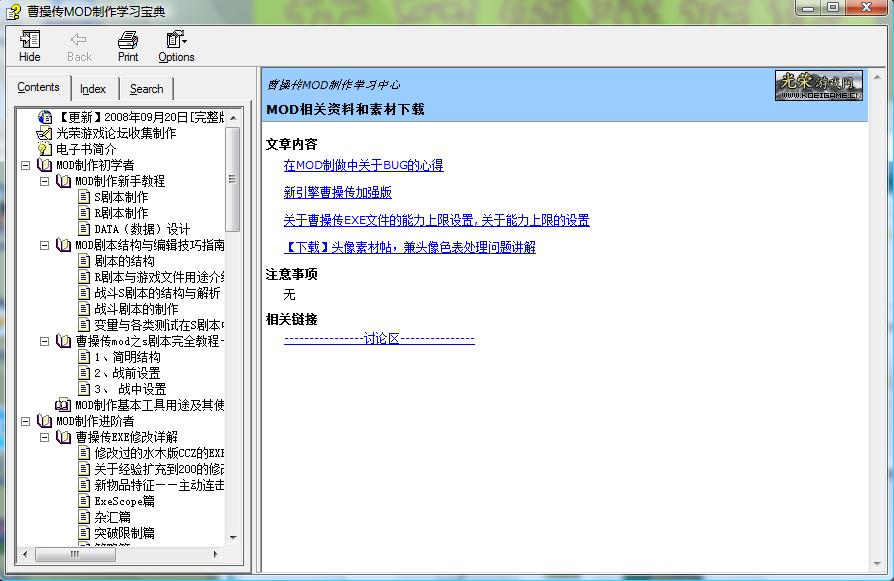Select the 【更新】2008年09月20日 tree entry

(x=140, y=117)
